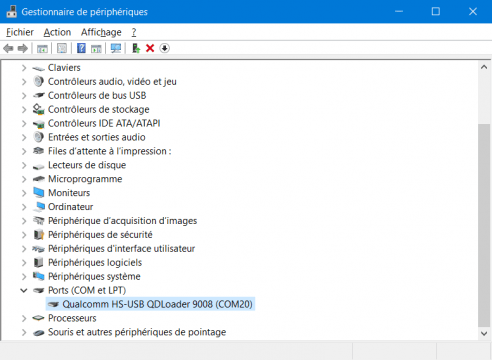
Task: Click the Forward arrow toolbar icon
Action: (23, 49)
